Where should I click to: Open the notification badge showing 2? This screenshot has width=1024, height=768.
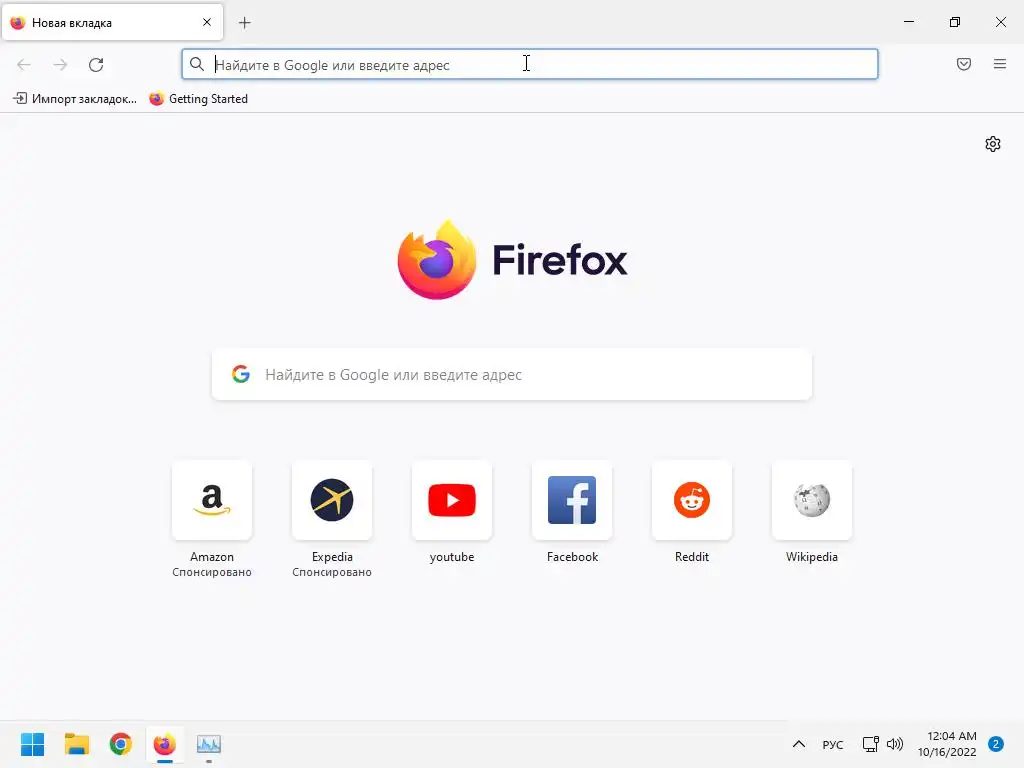coord(996,744)
